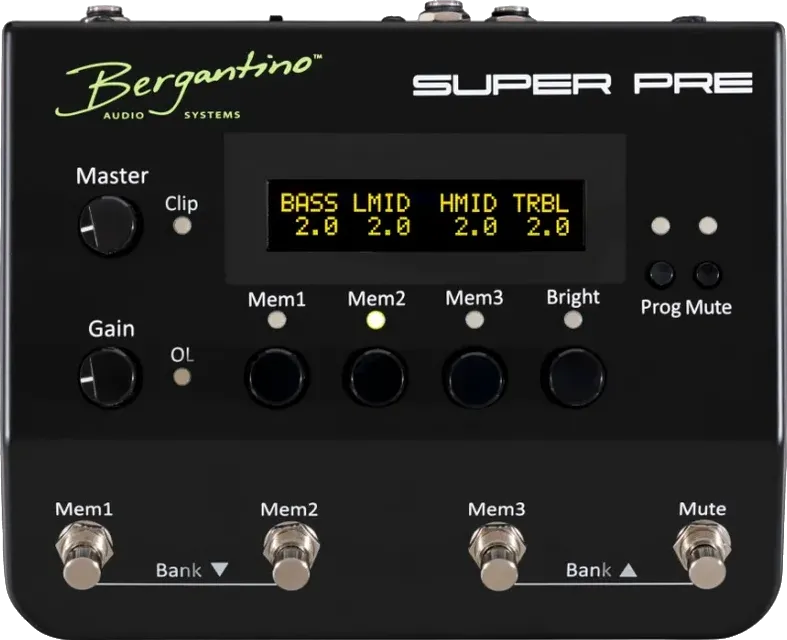
Task: Stomp the Mute footswitch
Action: (x=704, y=556)
